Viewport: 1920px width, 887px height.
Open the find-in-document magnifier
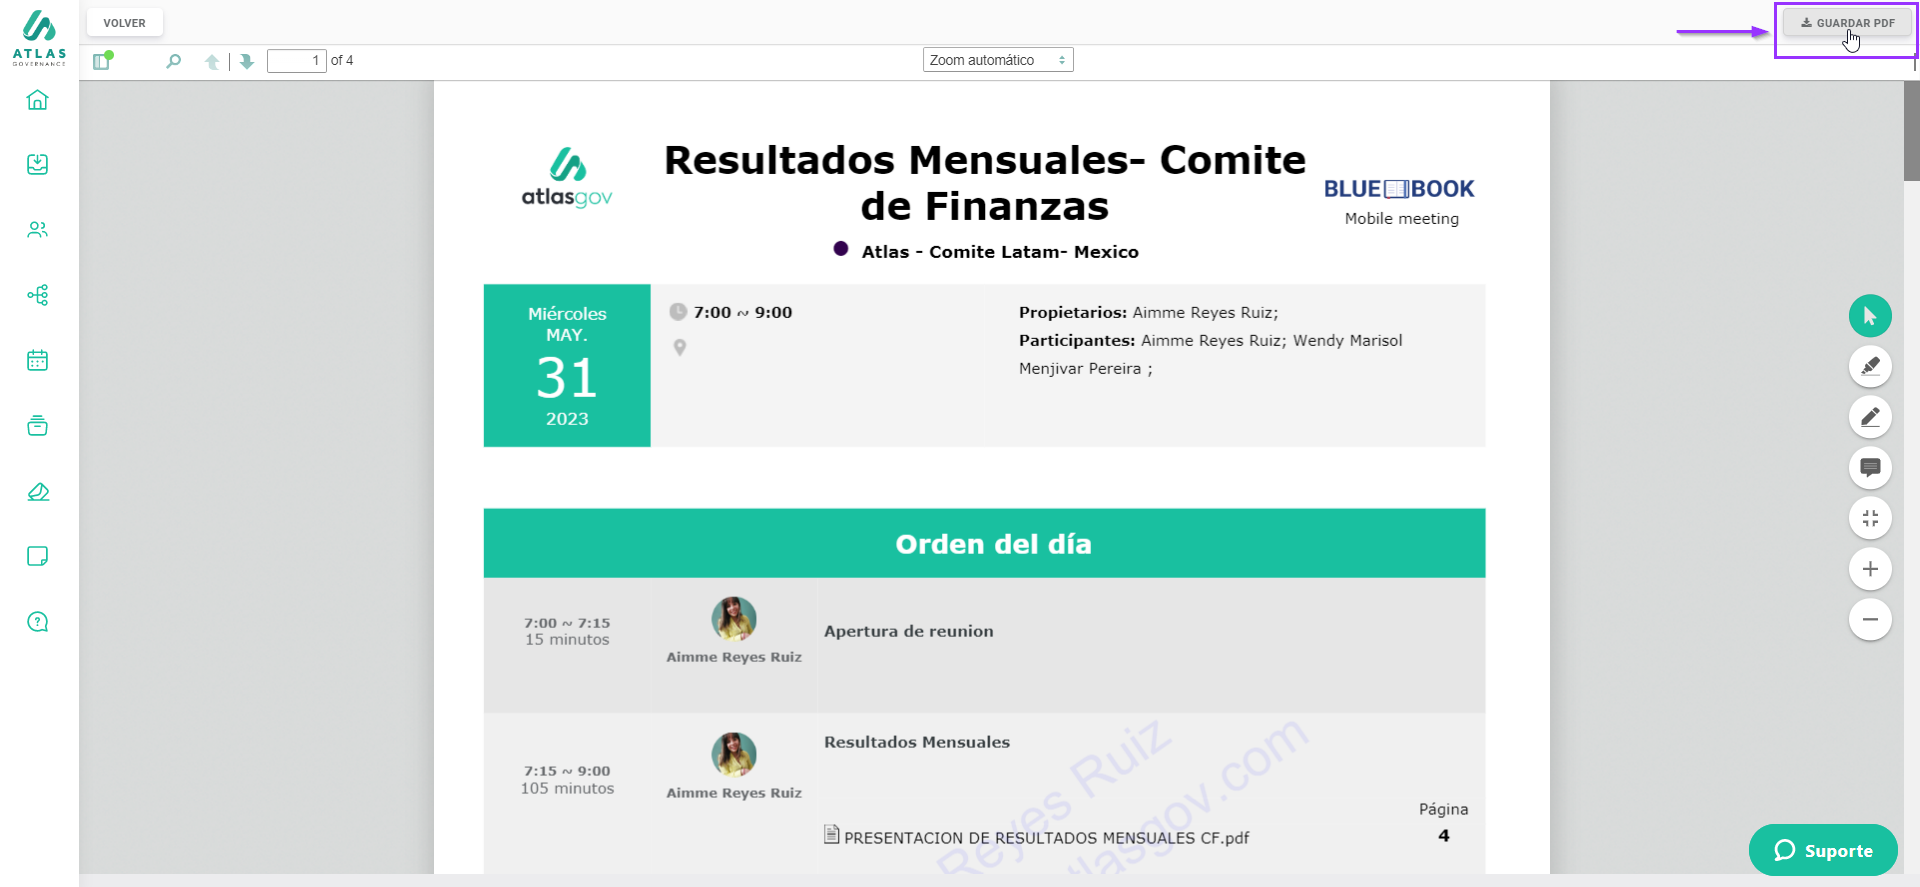point(174,61)
